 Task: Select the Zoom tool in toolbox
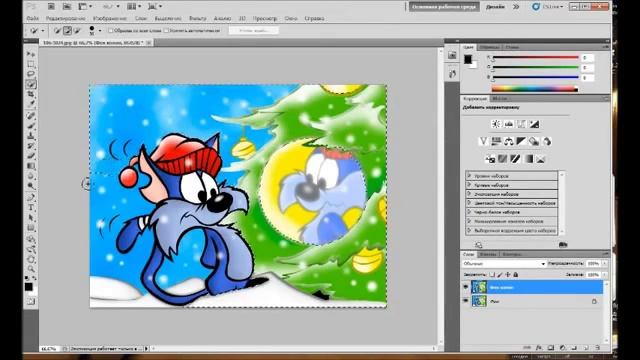31,269
